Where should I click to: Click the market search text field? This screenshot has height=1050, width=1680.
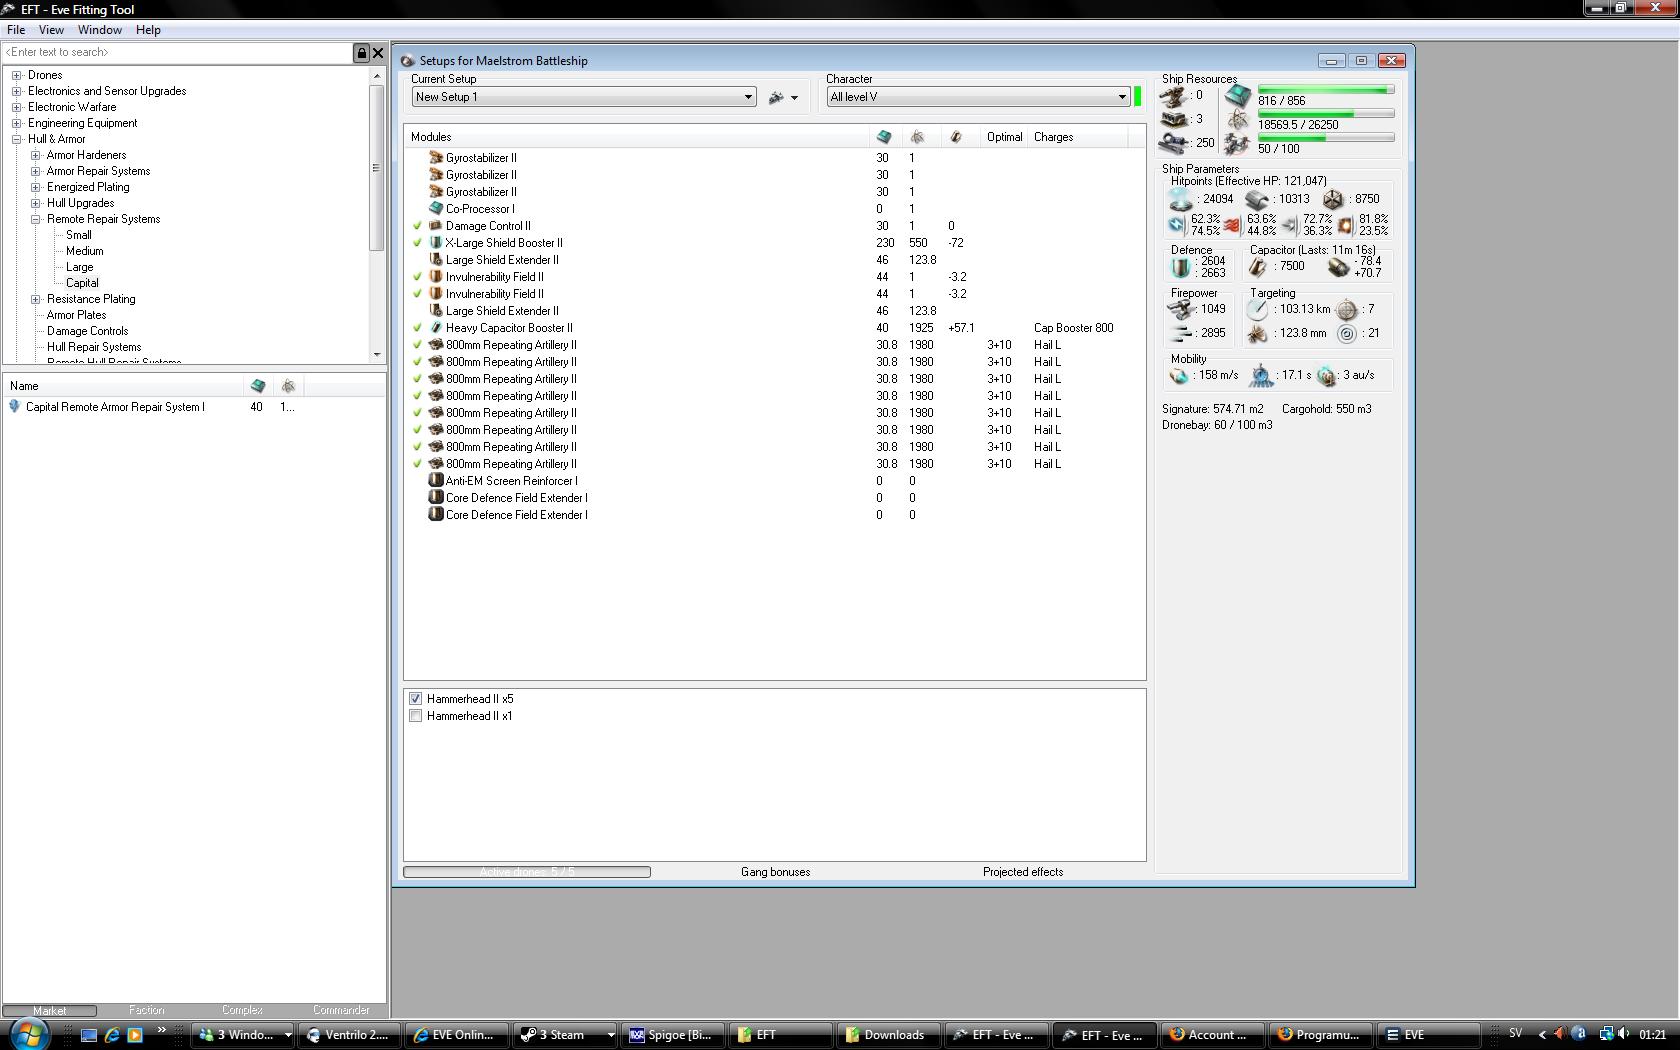click(x=178, y=53)
